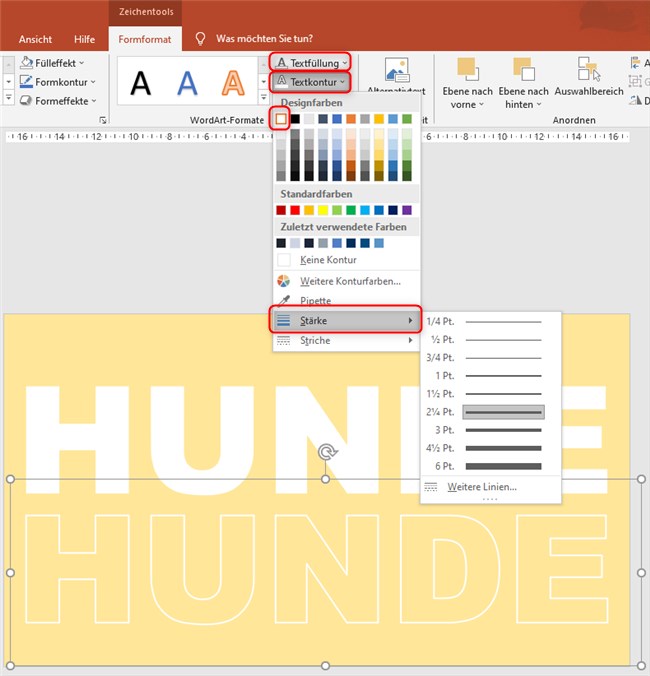Screen dimensions: 650x676
Task: Pick the white design color swatch
Action: tap(281, 119)
